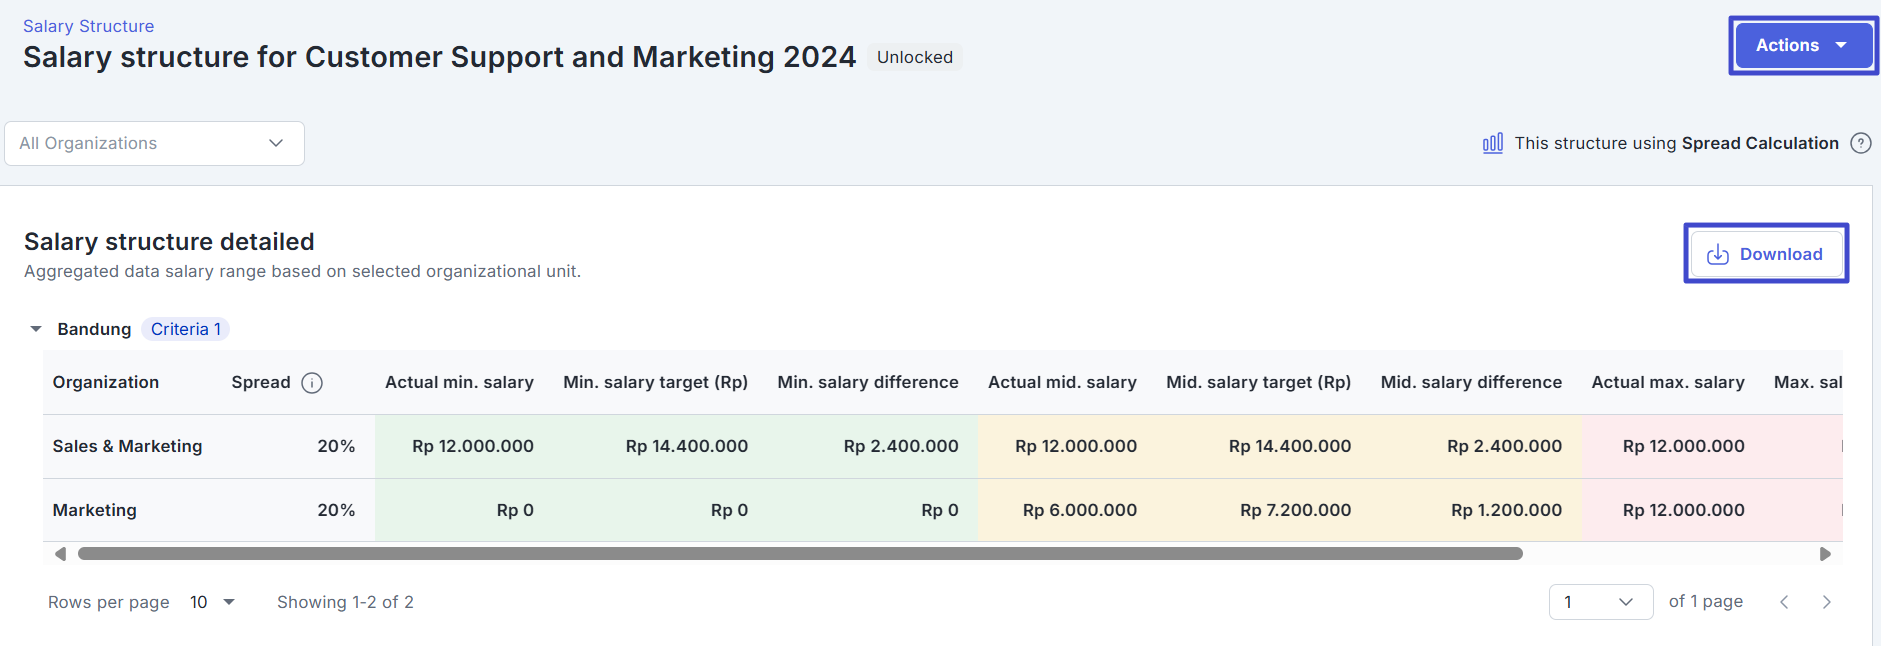Click the next page arrow
1881x646 pixels.
[x=1826, y=602]
